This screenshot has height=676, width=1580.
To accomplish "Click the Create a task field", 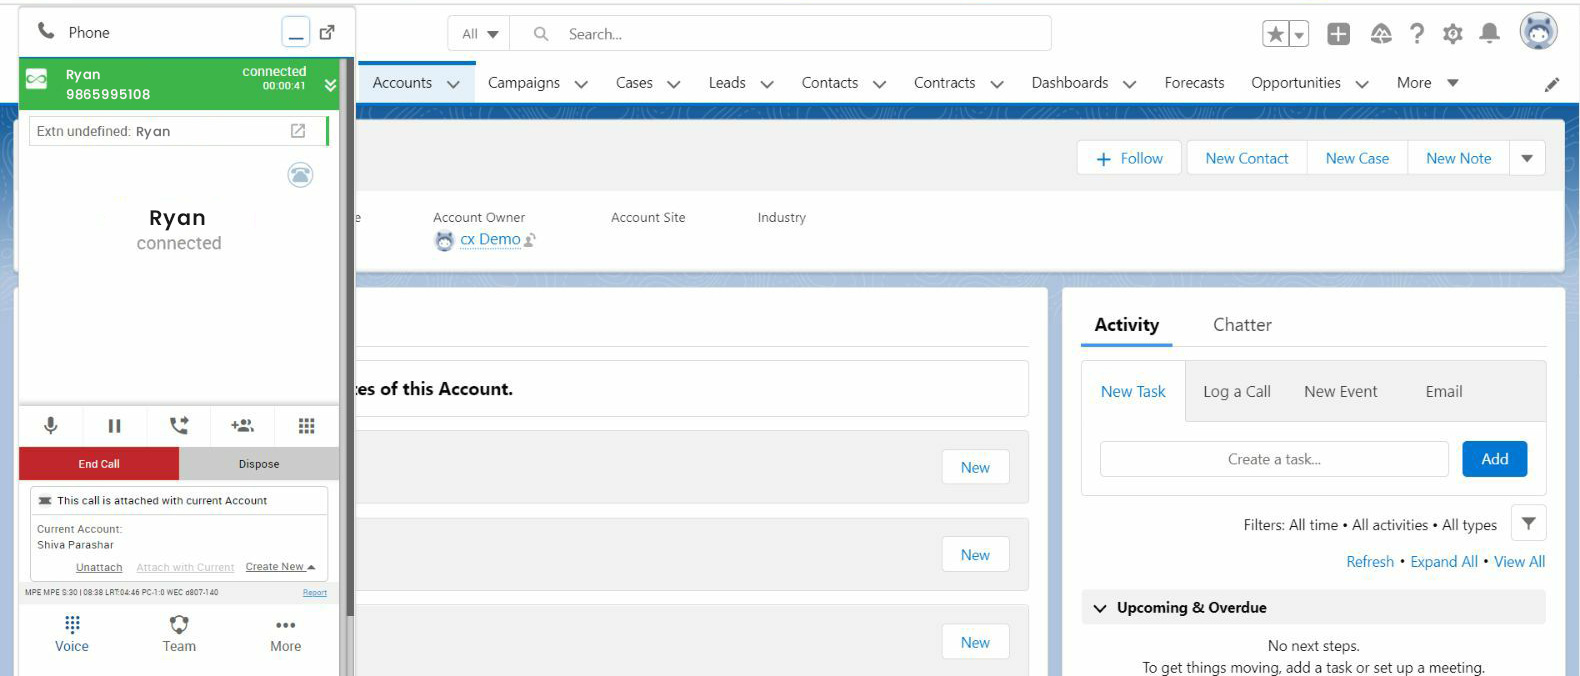I will click(x=1274, y=459).
